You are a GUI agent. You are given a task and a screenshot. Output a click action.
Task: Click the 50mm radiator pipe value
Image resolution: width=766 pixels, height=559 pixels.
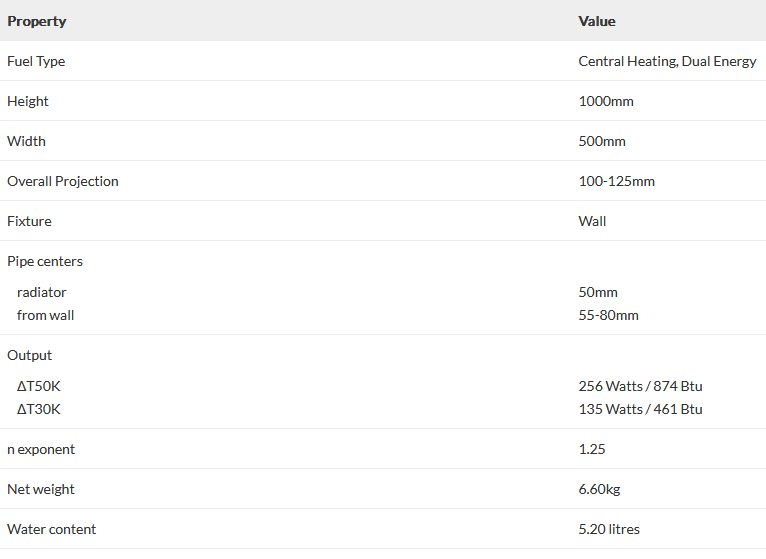(598, 292)
